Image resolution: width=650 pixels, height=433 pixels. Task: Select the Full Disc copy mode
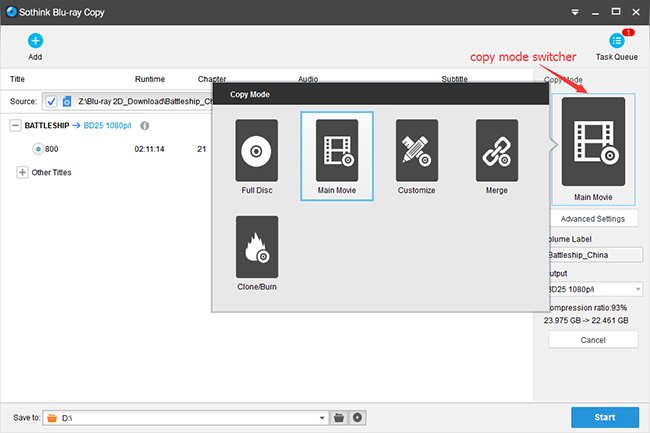257,157
